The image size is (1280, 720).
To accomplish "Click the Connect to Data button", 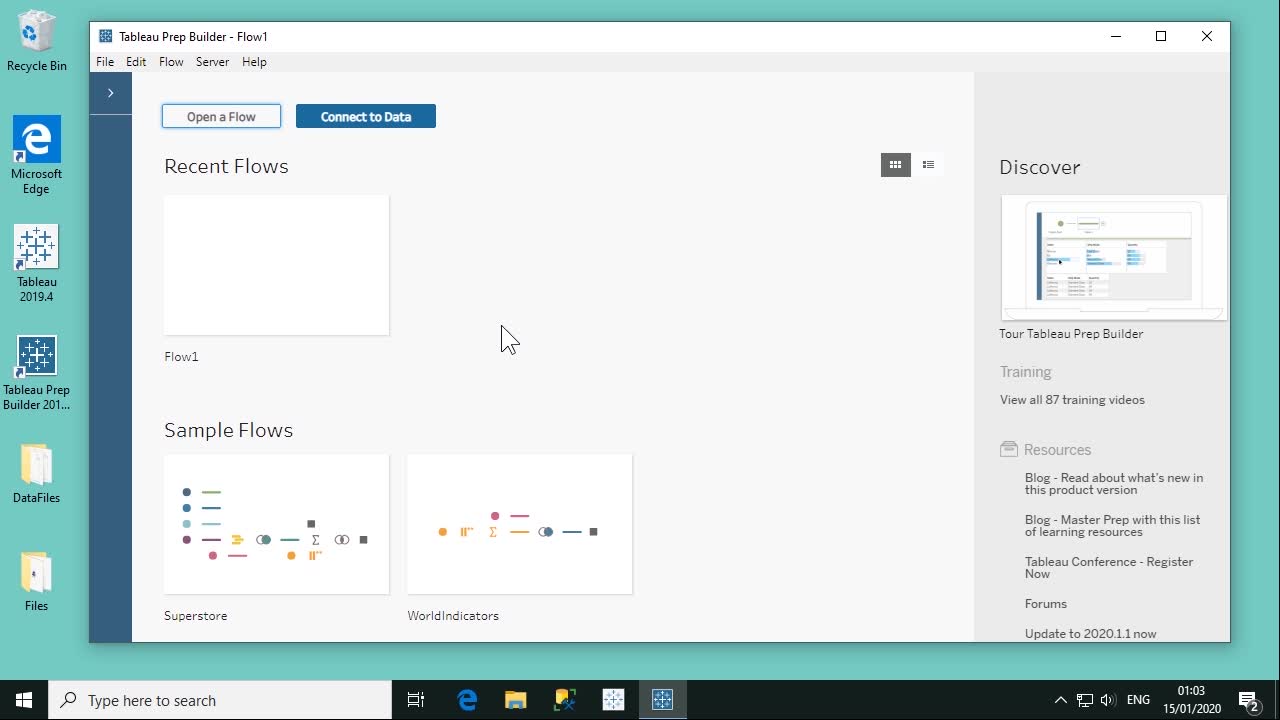I will [x=366, y=117].
